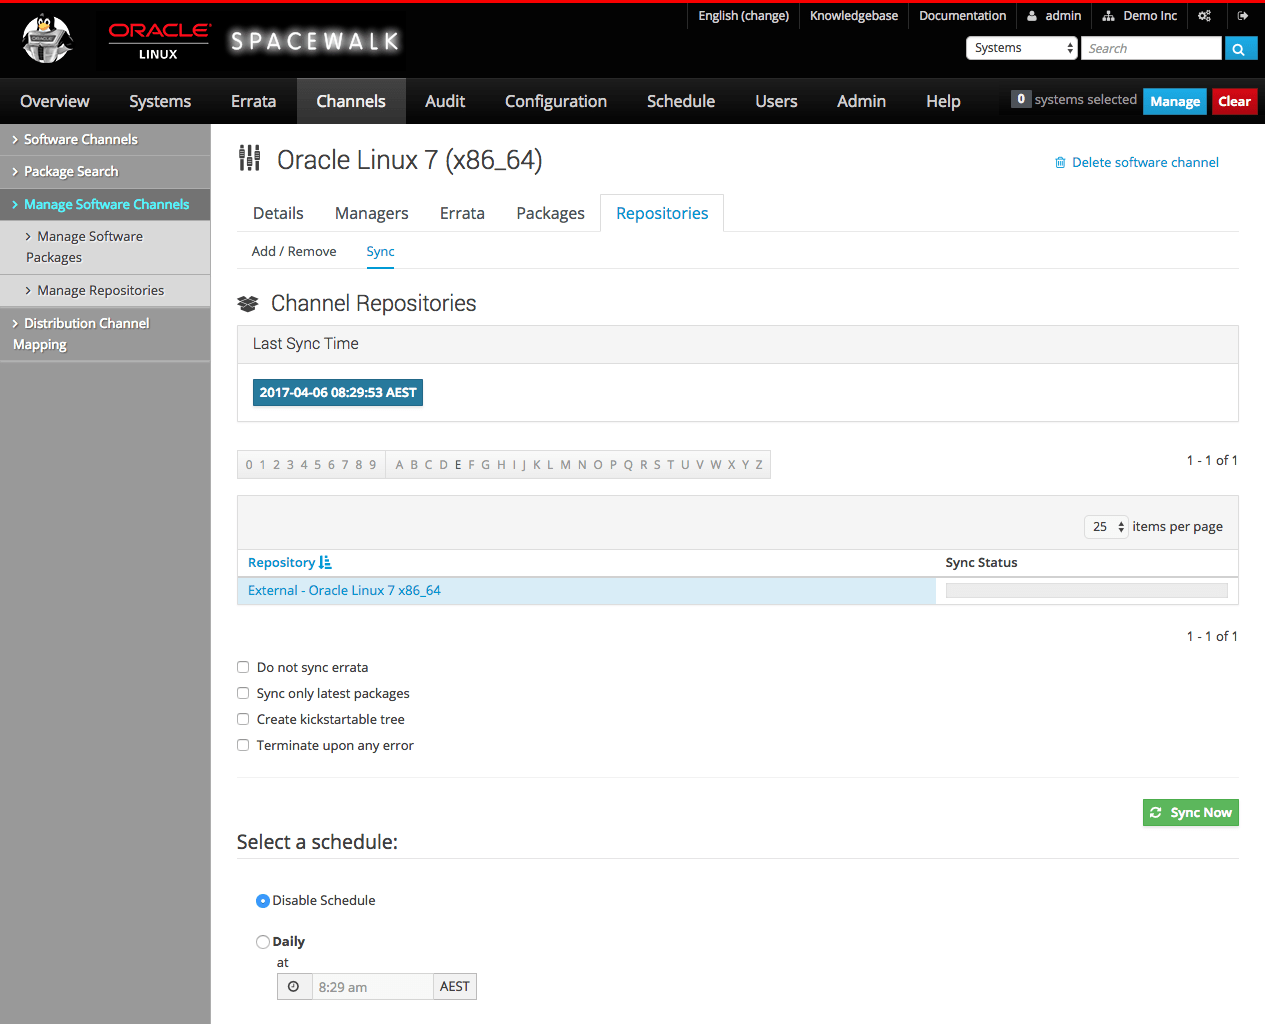The height and width of the screenshot is (1024, 1265).
Task: Click the clock icon in time field
Action: 293,987
